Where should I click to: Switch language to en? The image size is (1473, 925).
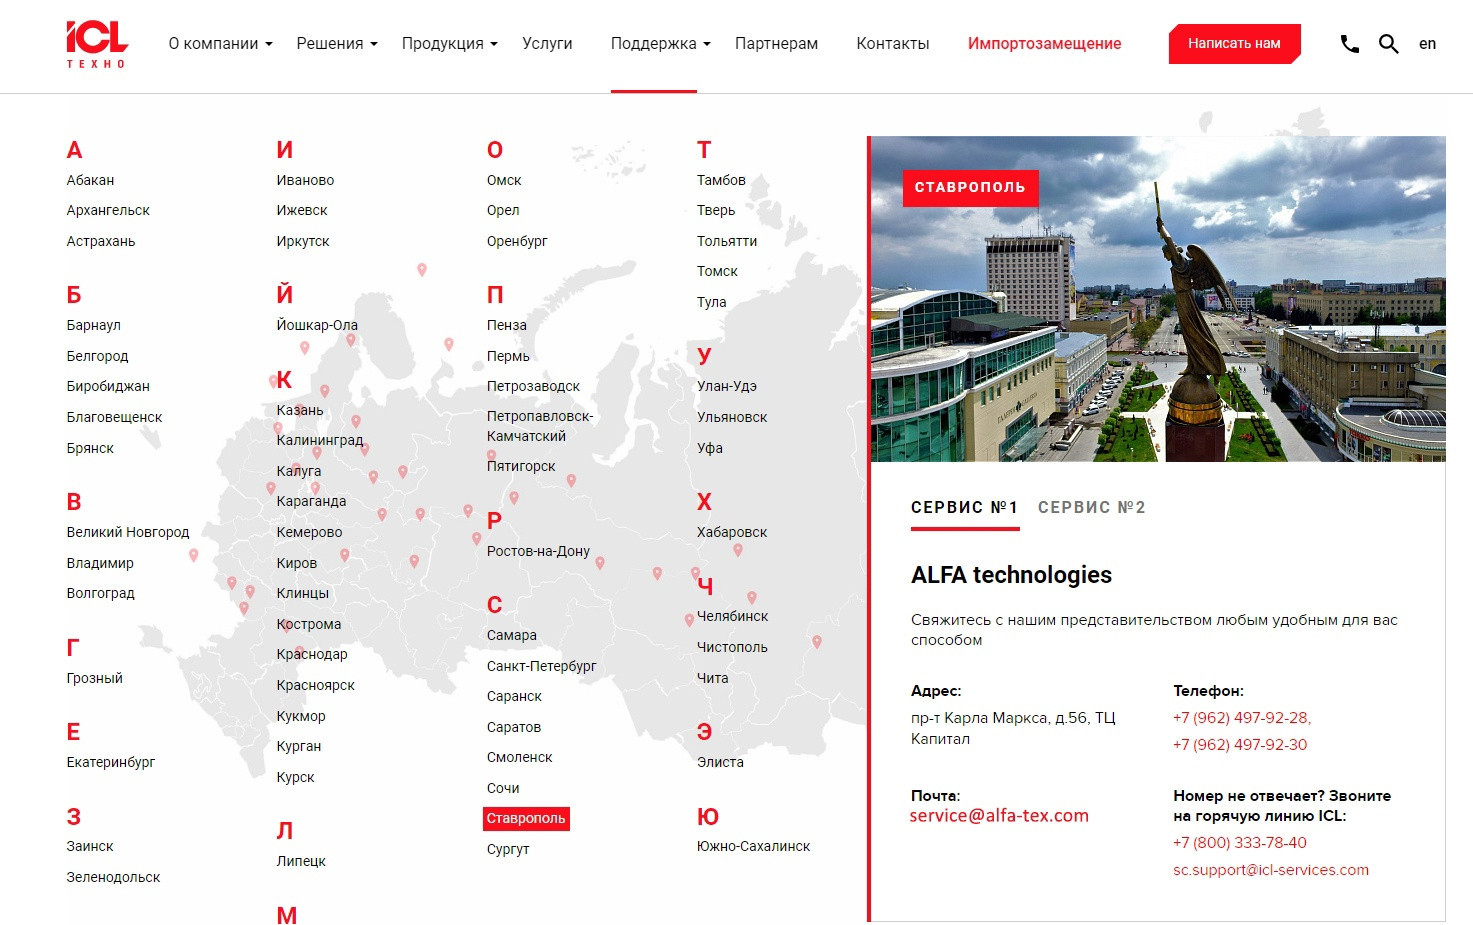pyautogui.click(x=1427, y=44)
